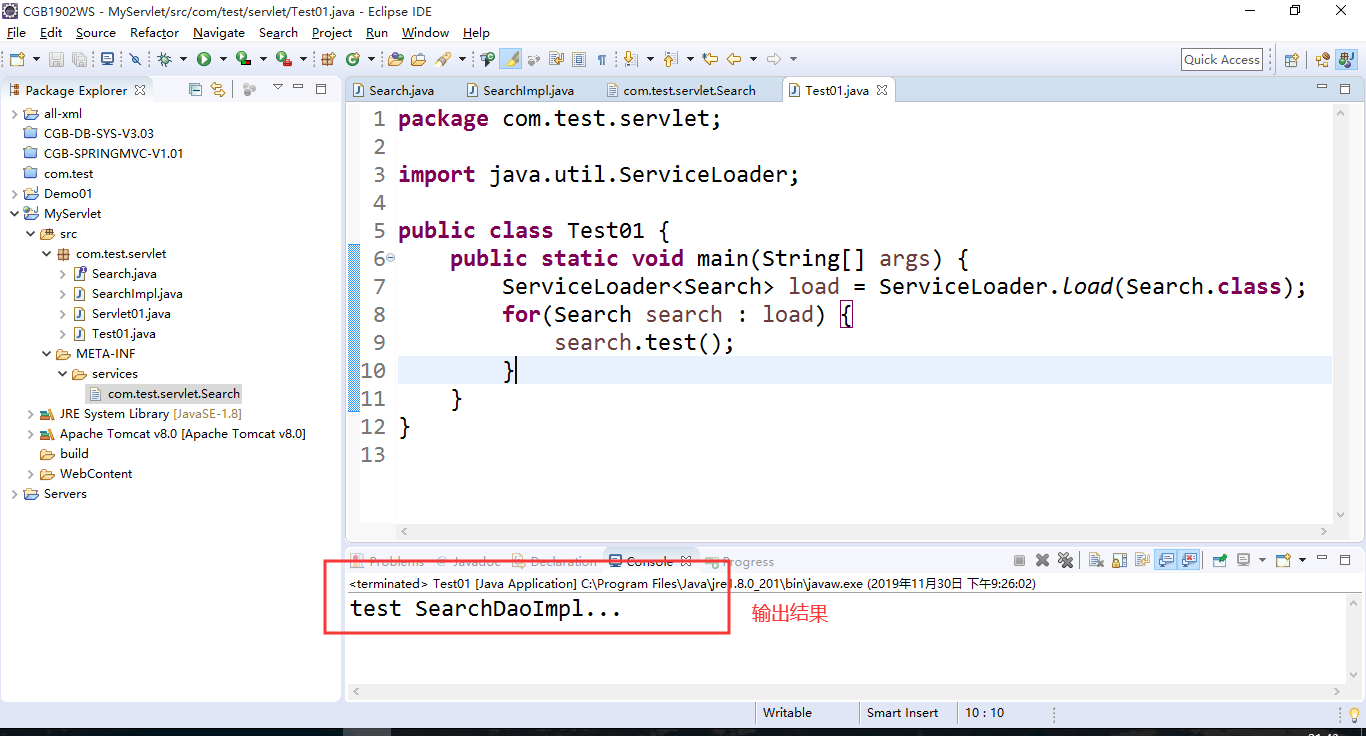The width and height of the screenshot is (1366, 736).
Task: Click the Console horizontal scrollbar
Action: pos(847,691)
